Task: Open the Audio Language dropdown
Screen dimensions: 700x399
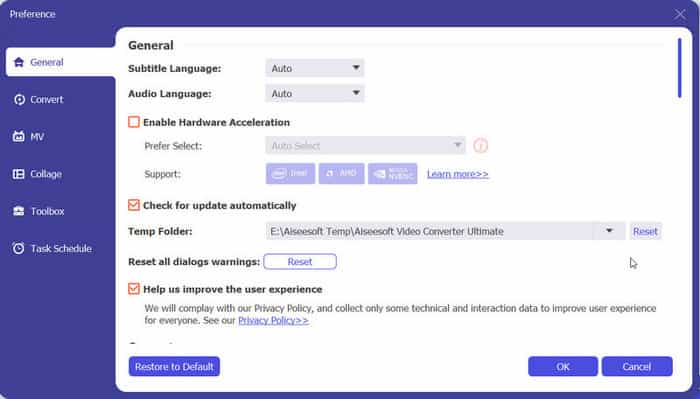Action: click(x=315, y=94)
